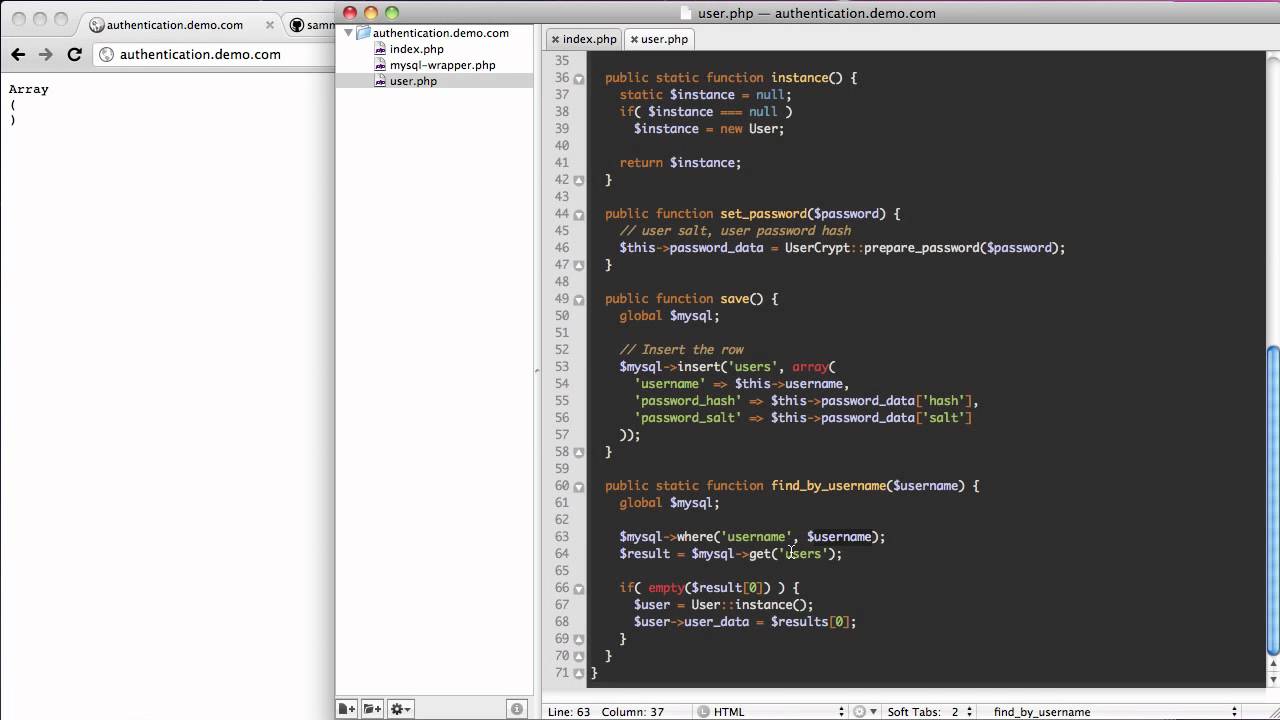The width and height of the screenshot is (1280, 720).
Task: Click the globe icon in browser address bar
Action: [107, 55]
